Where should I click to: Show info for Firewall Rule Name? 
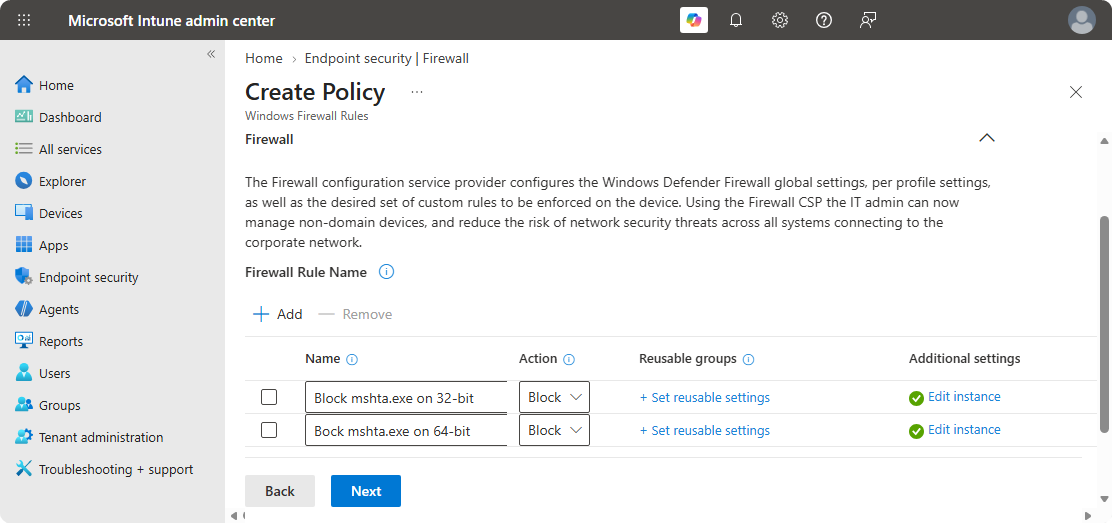pos(387,272)
